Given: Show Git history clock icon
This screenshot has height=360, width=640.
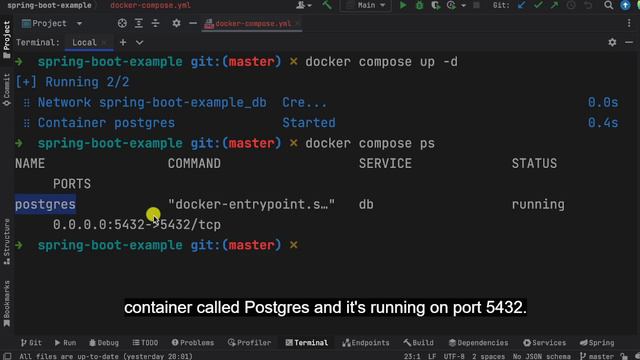Looking at the screenshot, I should (x=571, y=5).
